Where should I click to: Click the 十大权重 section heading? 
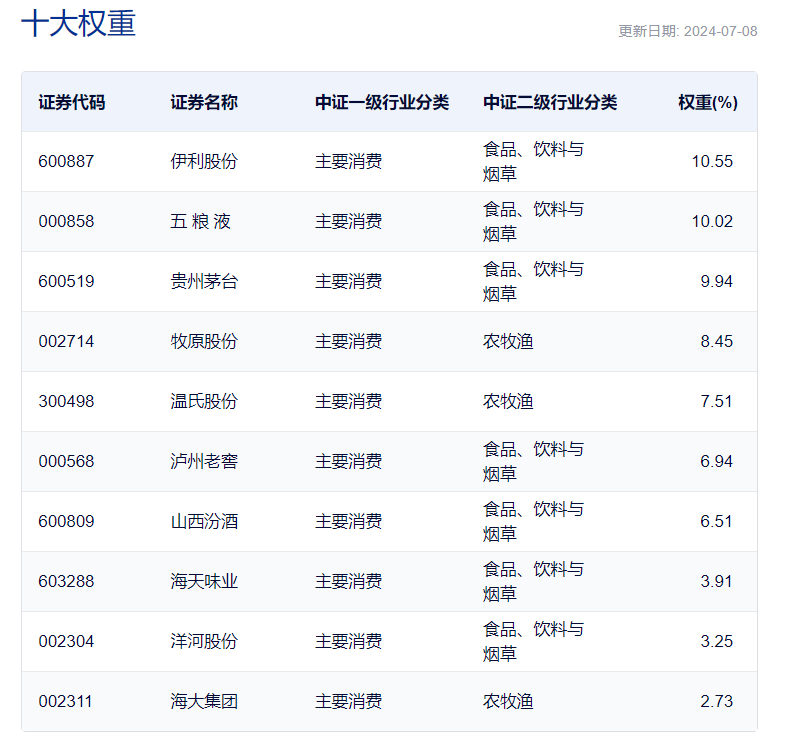point(78,24)
